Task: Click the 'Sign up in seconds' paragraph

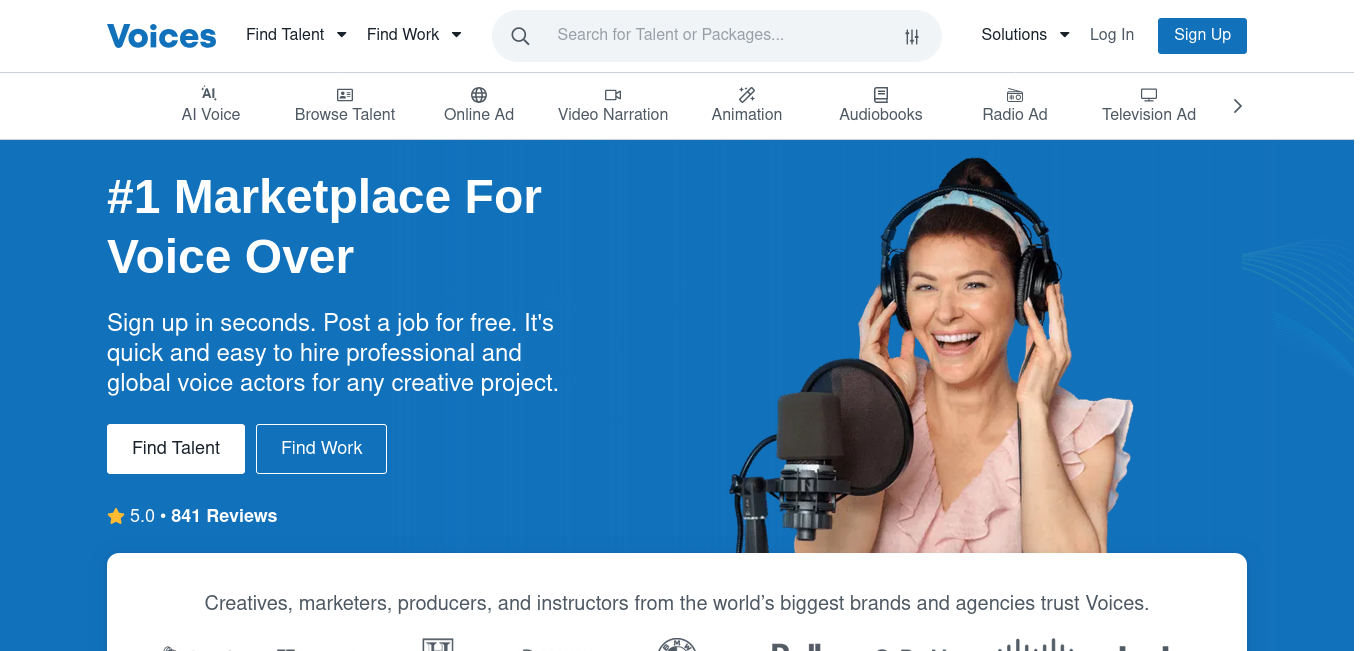Action: tap(333, 353)
